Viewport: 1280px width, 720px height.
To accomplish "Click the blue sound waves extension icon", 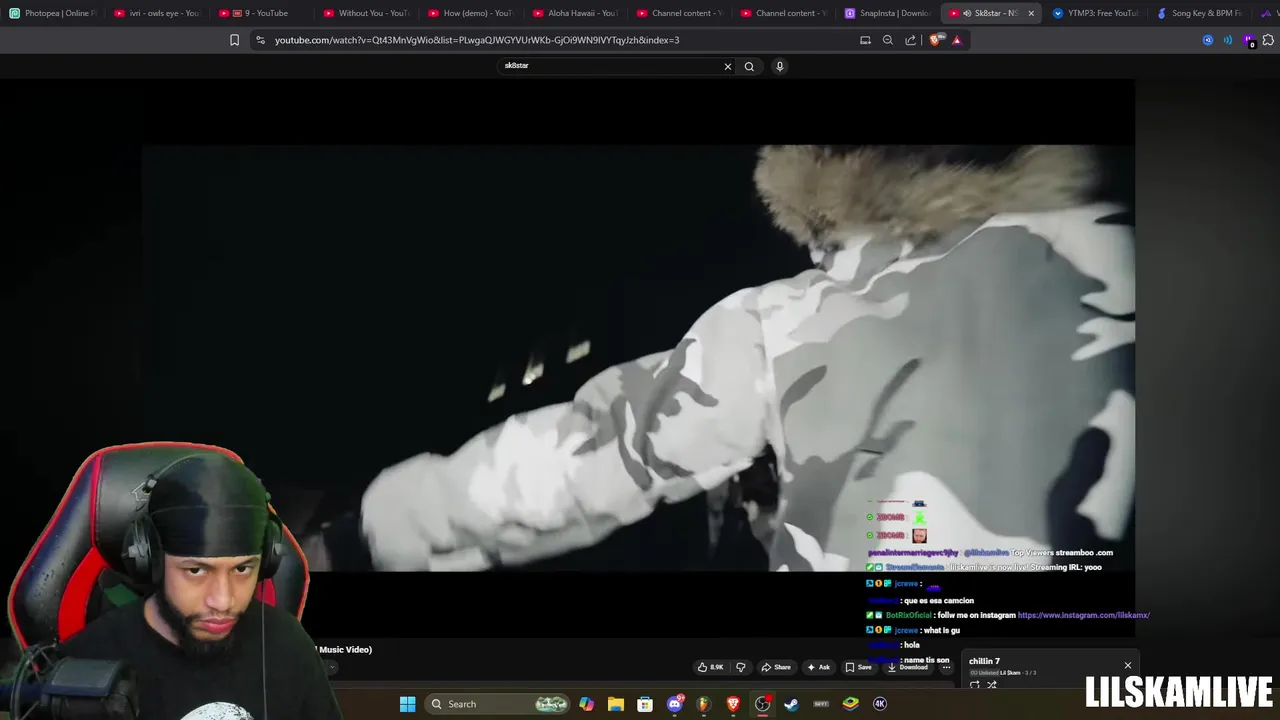I will pyautogui.click(x=1228, y=40).
